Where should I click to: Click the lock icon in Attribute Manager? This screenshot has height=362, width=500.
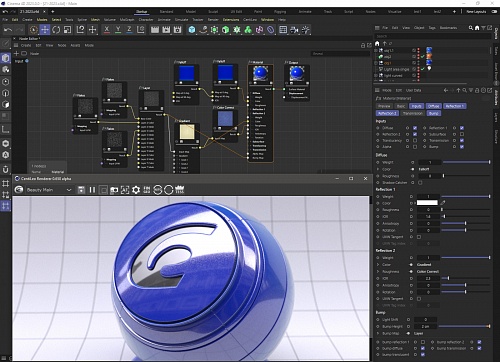[x=477, y=90]
